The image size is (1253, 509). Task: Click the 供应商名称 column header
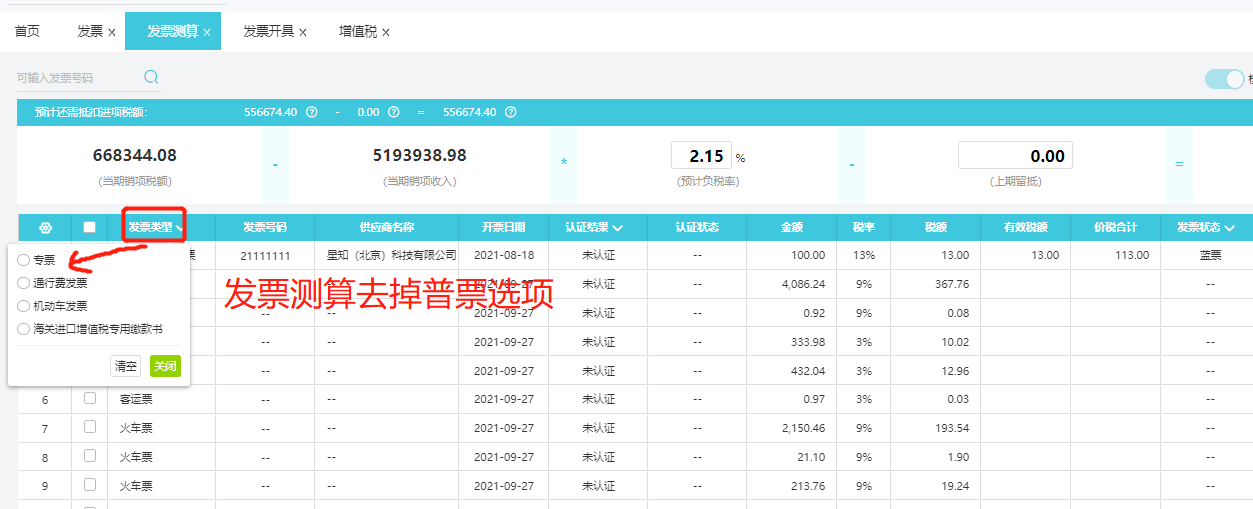pos(386,227)
